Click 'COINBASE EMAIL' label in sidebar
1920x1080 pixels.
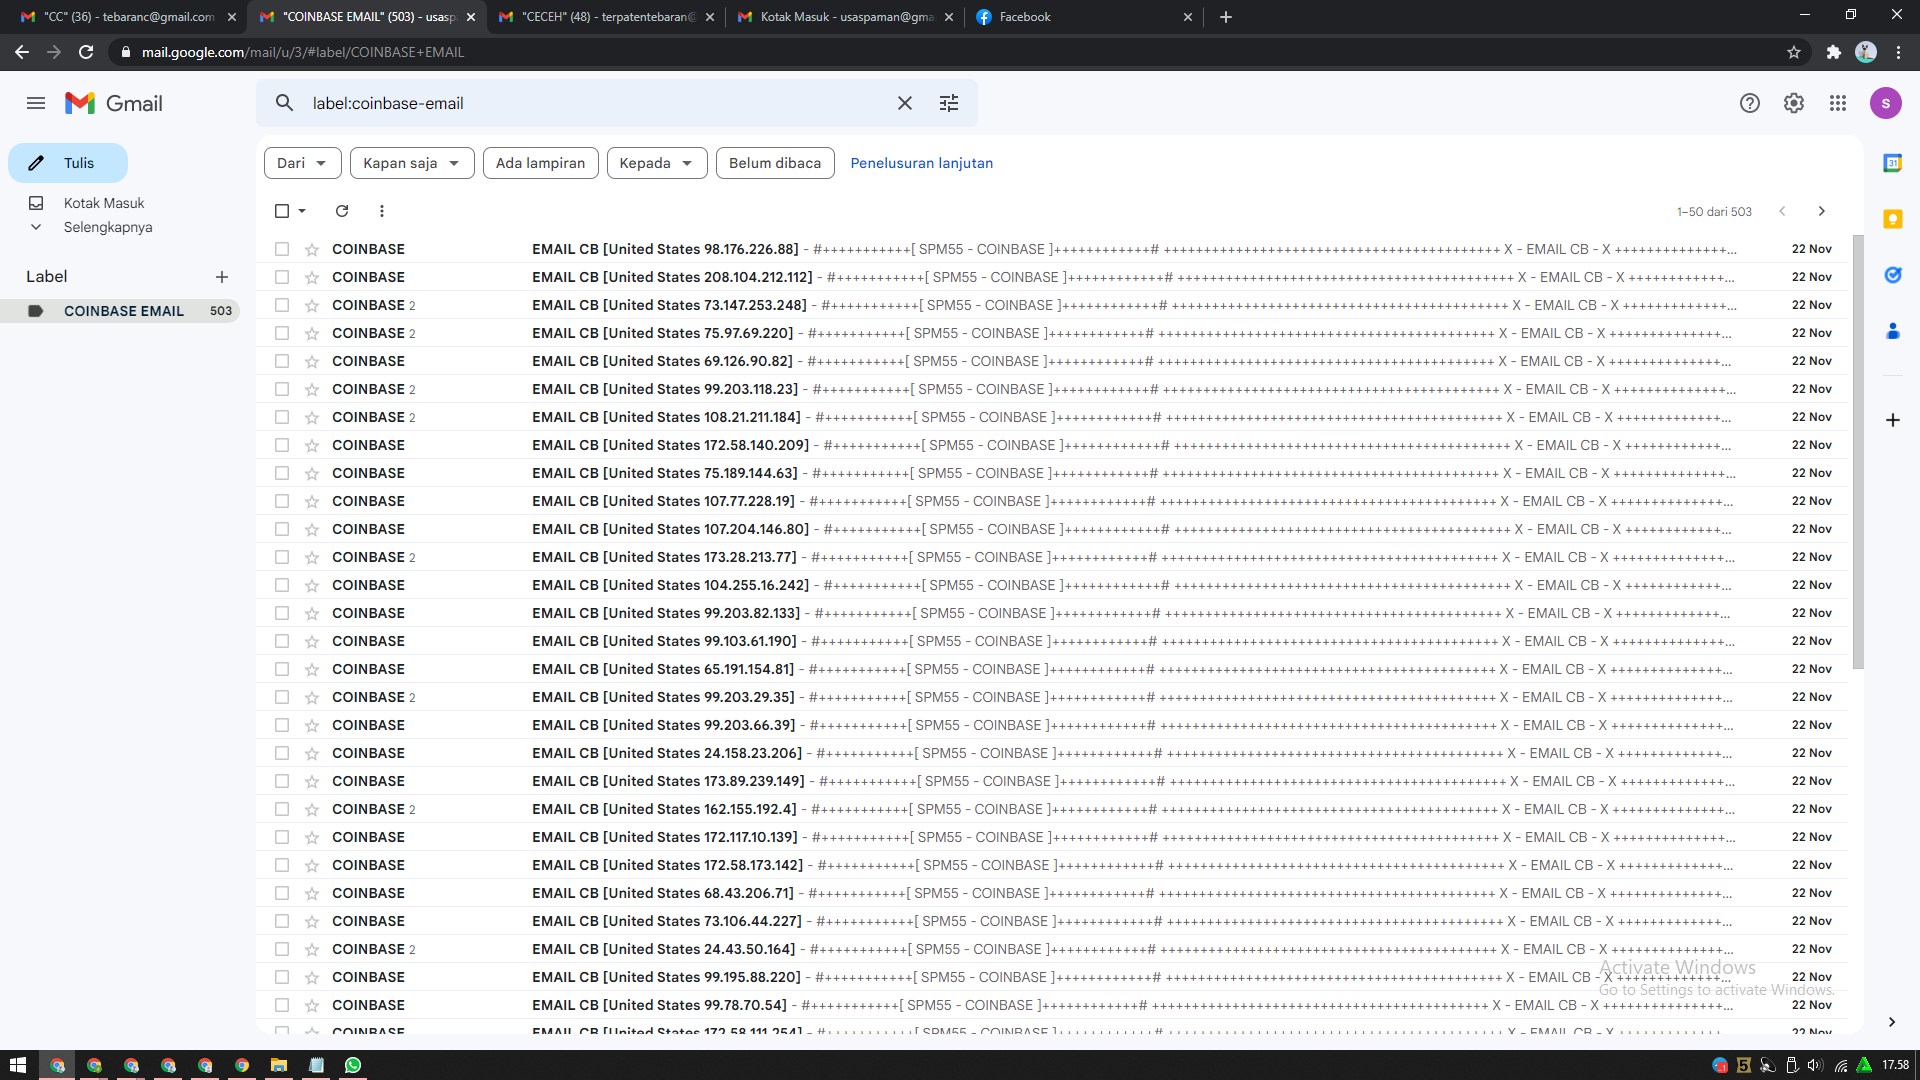124,310
